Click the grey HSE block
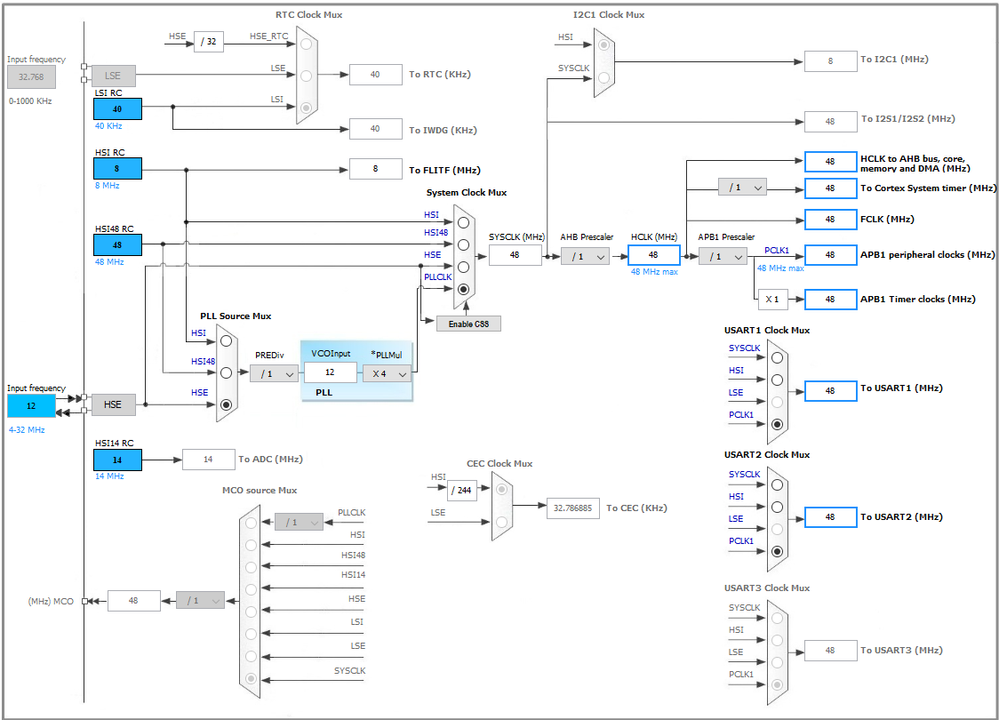 [113, 405]
